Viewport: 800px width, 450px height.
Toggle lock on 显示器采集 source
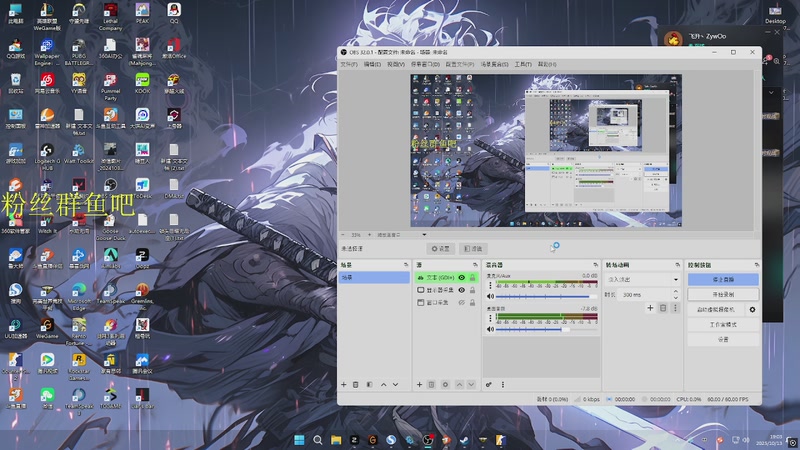472,290
